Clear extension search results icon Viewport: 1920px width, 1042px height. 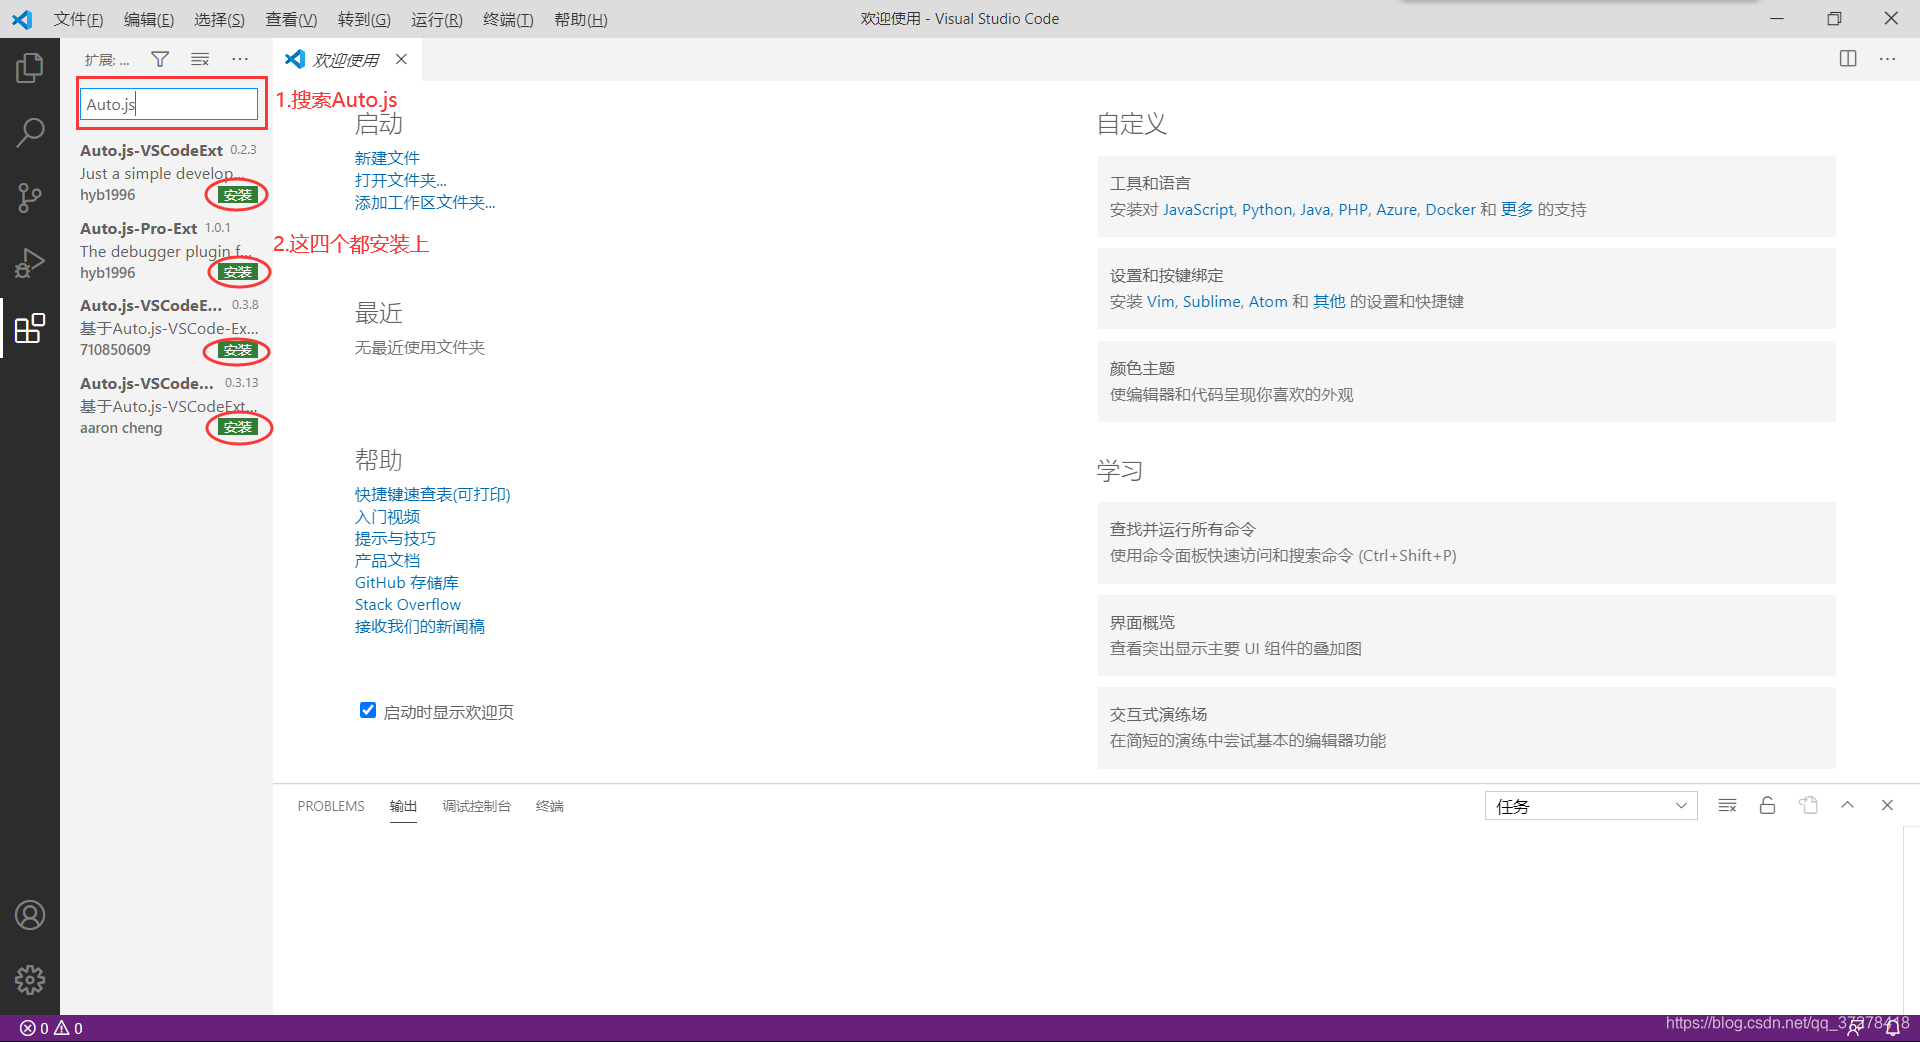pyautogui.click(x=200, y=60)
